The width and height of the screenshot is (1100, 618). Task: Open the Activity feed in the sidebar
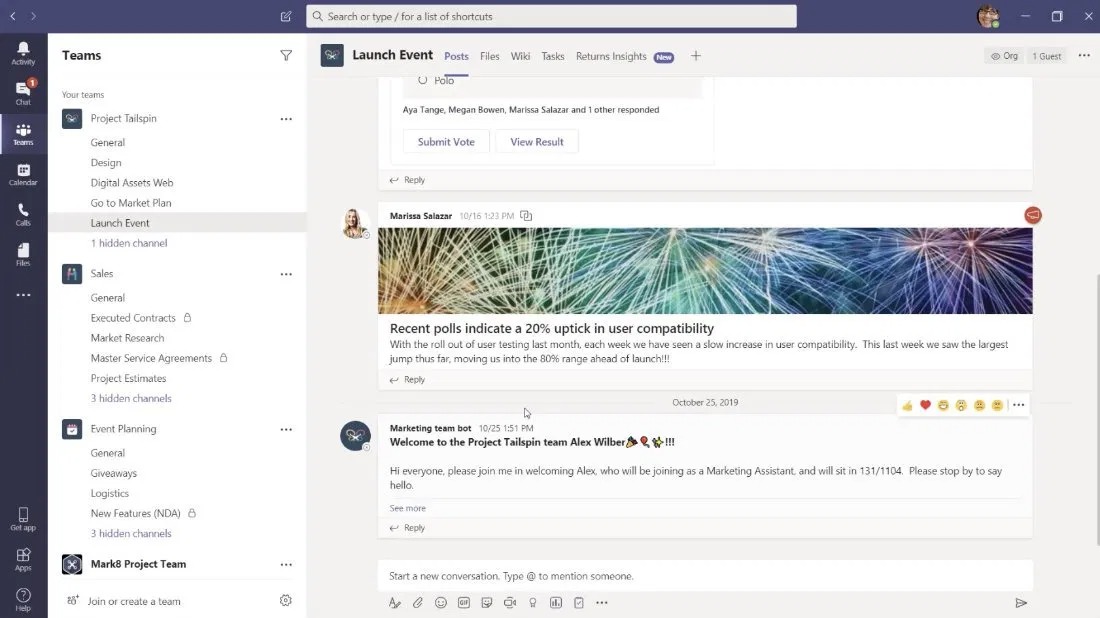(23, 53)
